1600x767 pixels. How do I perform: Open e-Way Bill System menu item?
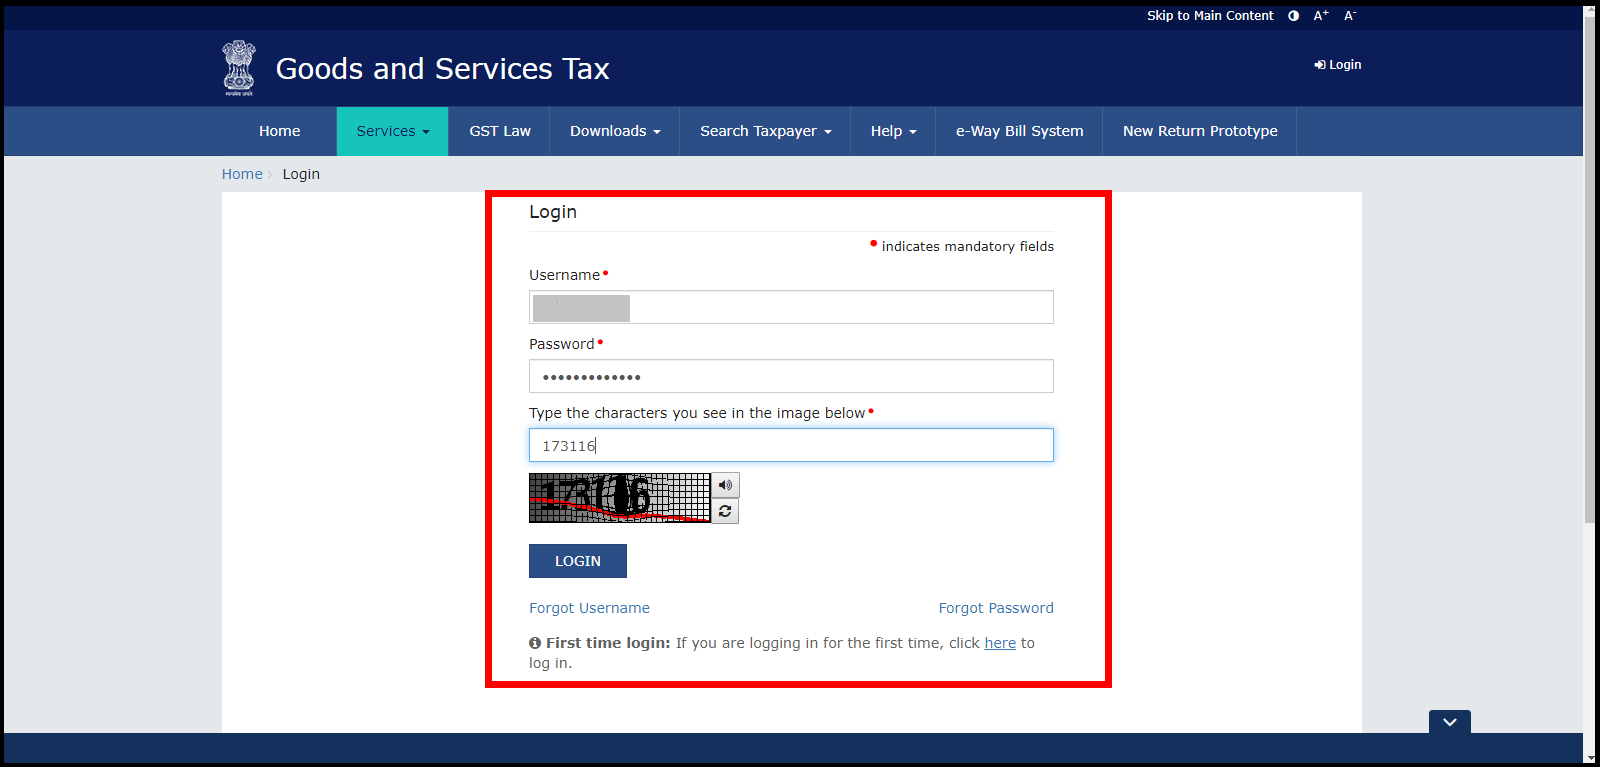[x=1019, y=131]
